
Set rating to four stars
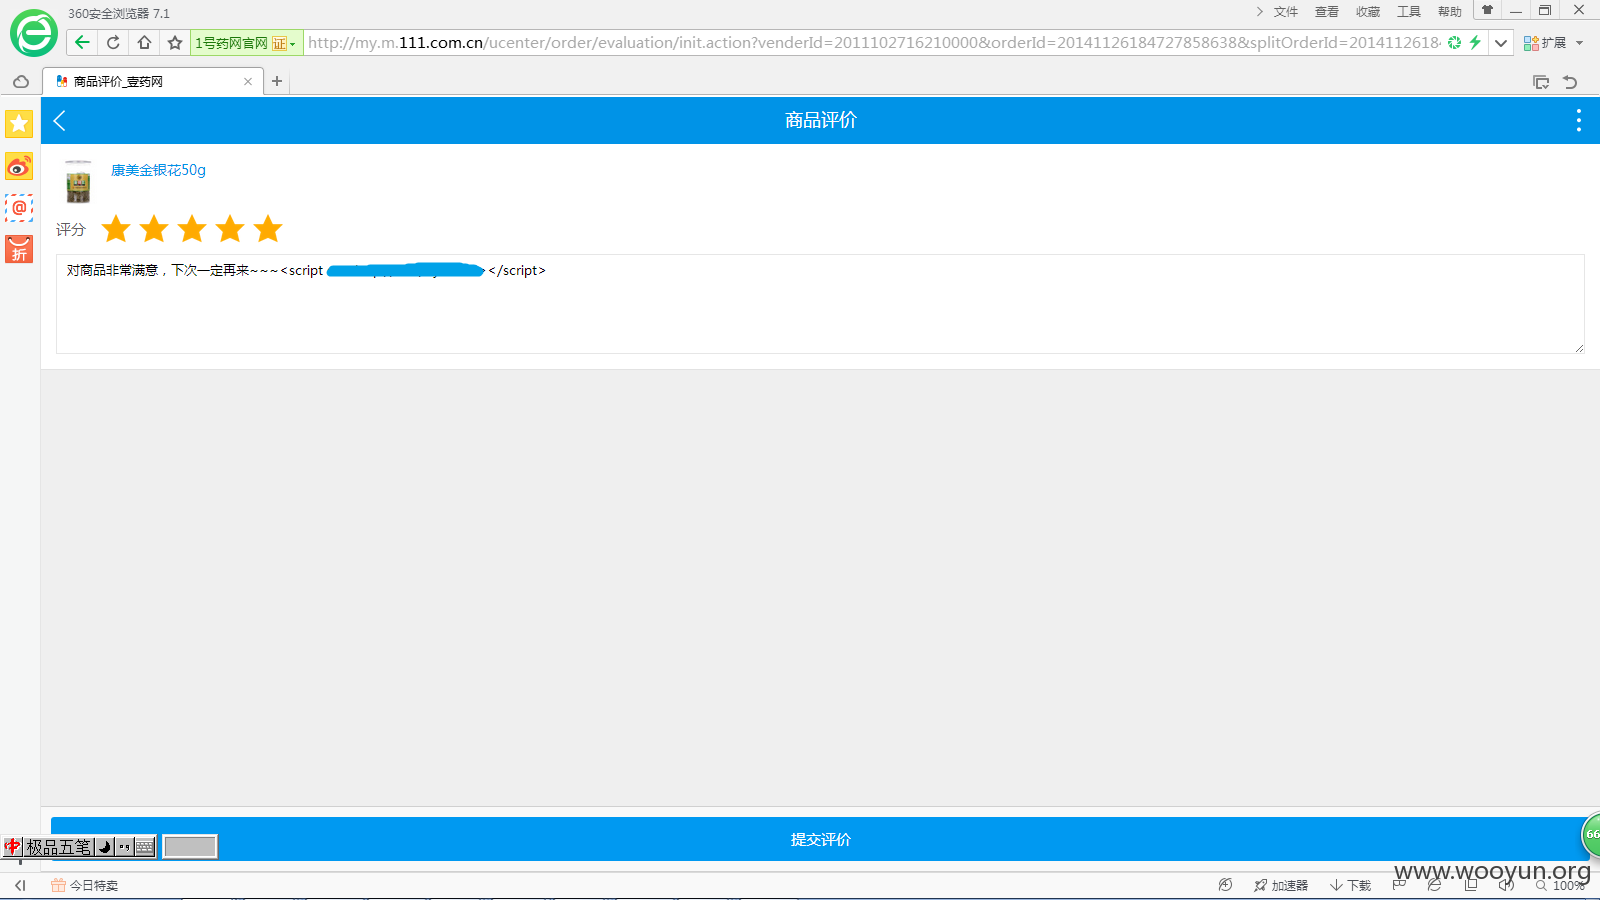[230, 229]
